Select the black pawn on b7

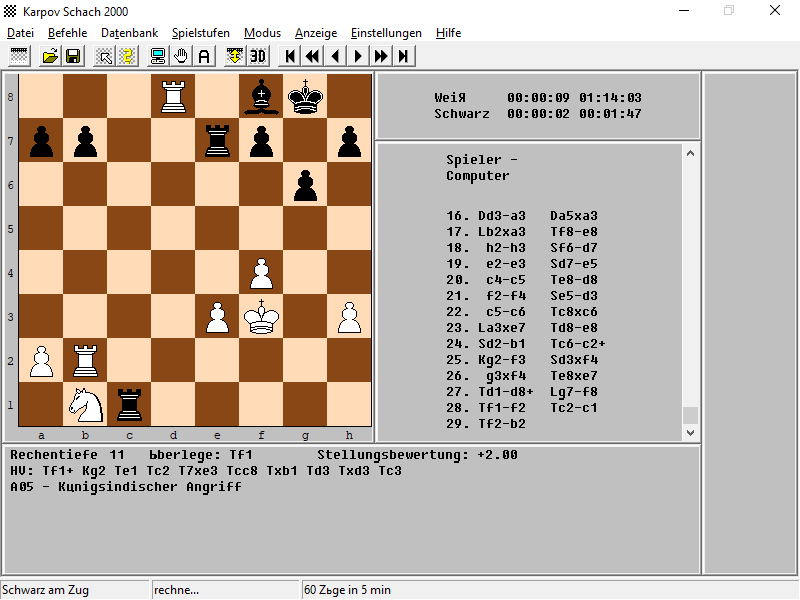click(85, 140)
